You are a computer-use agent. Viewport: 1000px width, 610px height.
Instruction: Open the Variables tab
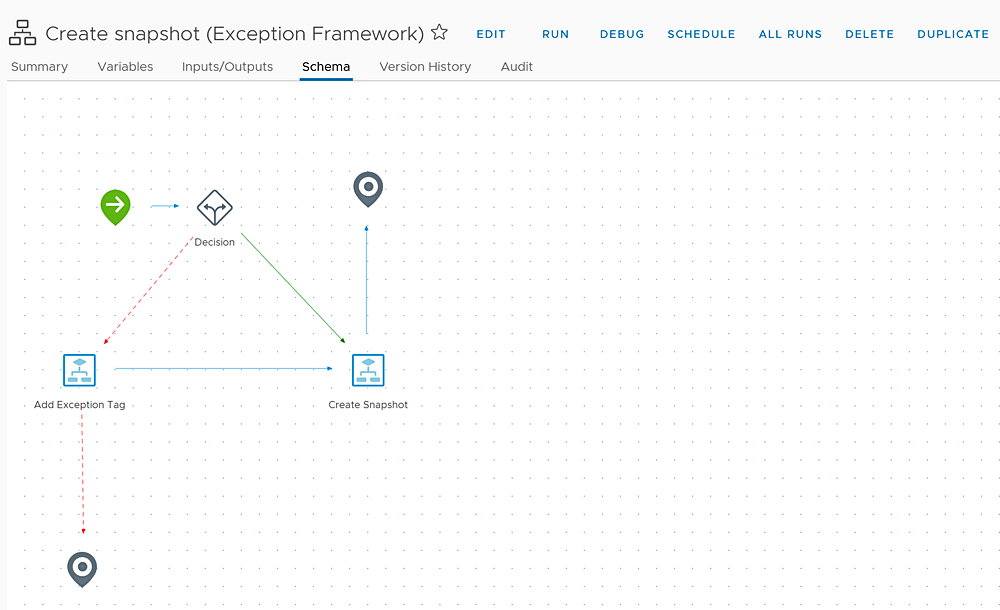point(125,66)
